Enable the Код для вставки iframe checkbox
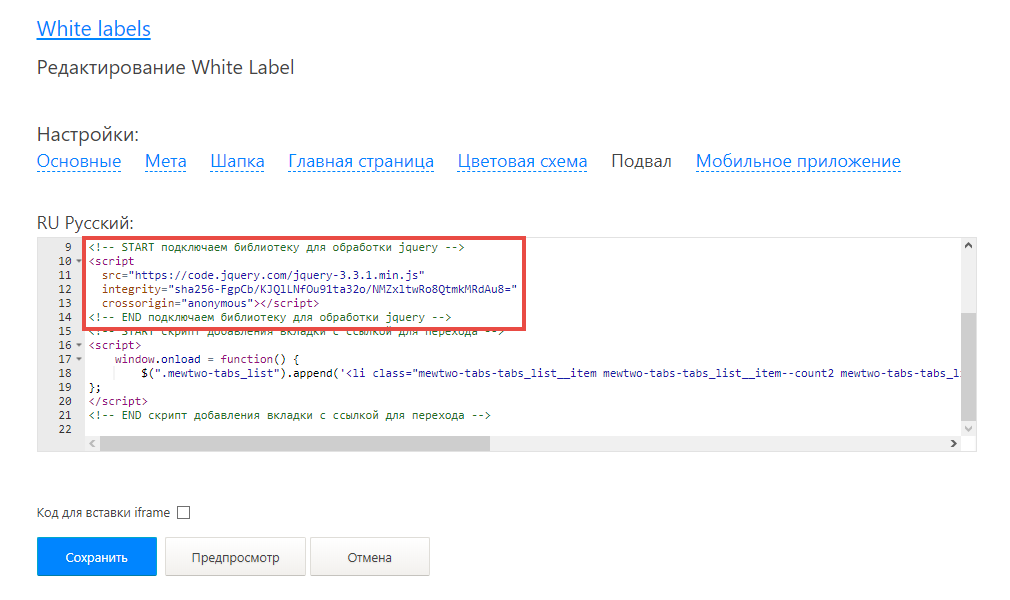This screenshot has height=600, width=1010. pos(184,512)
